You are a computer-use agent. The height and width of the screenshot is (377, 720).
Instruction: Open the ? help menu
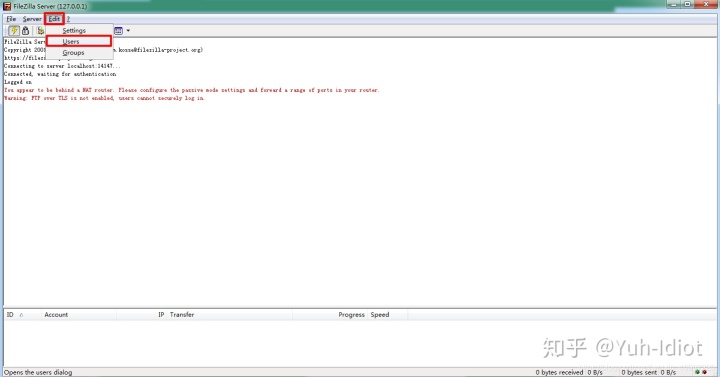[x=68, y=19]
